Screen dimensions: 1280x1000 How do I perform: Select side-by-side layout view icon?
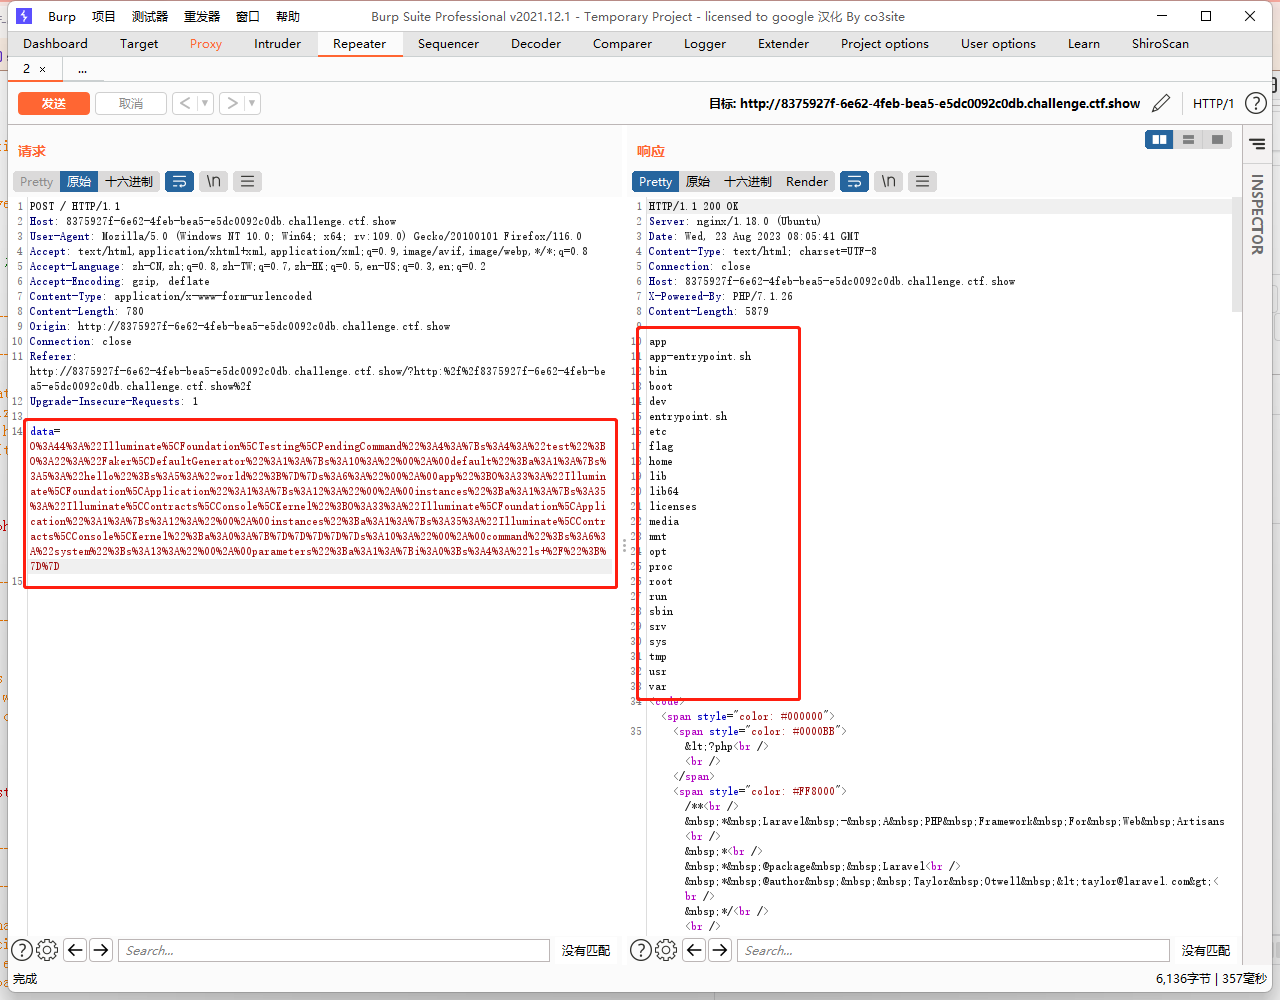point(1159,140)
